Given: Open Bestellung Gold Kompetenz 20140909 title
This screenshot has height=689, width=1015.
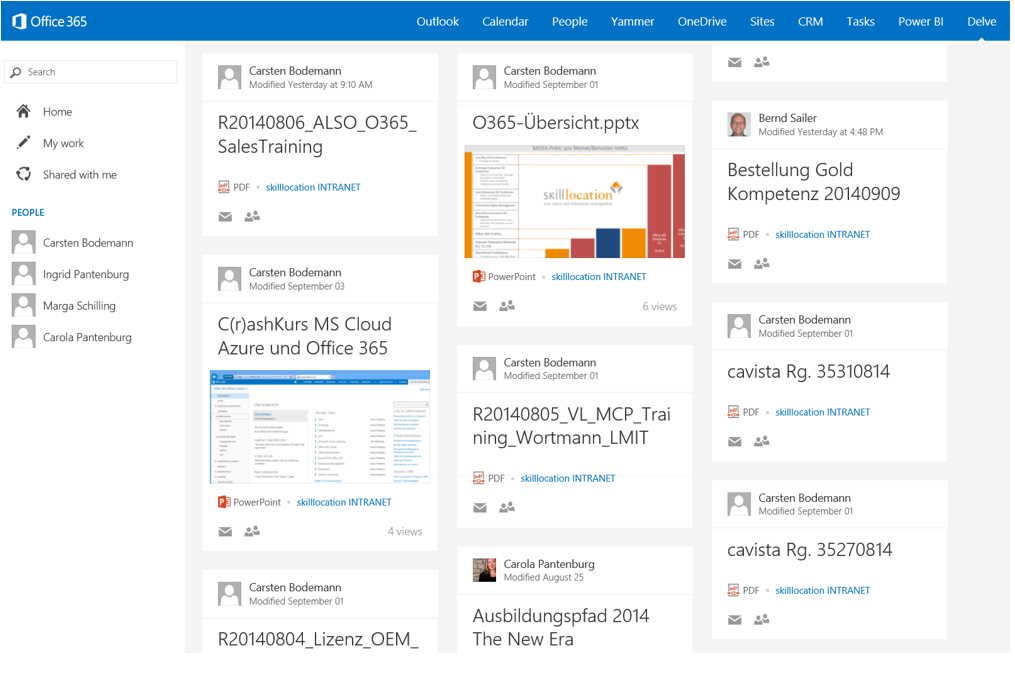Looking at the screenshot, I should tap(814, 182).
